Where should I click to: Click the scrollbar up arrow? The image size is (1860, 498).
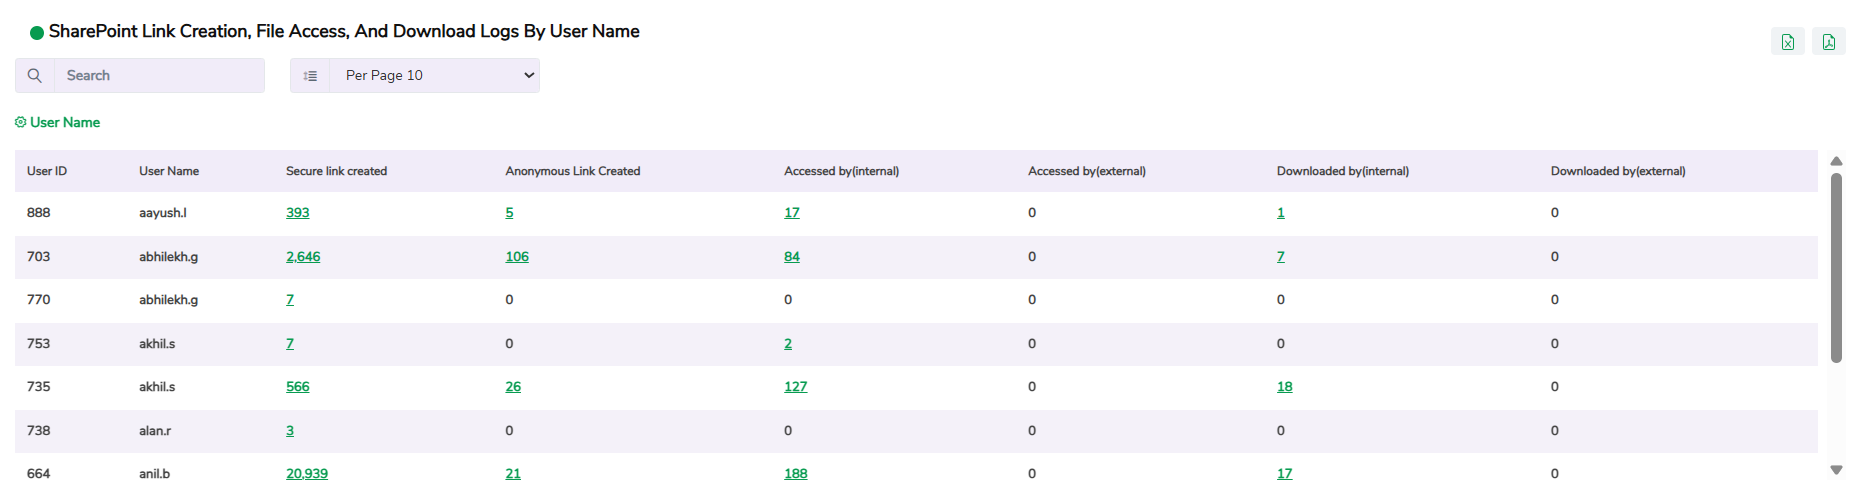pyautogui.click(x=1836, y=161)
